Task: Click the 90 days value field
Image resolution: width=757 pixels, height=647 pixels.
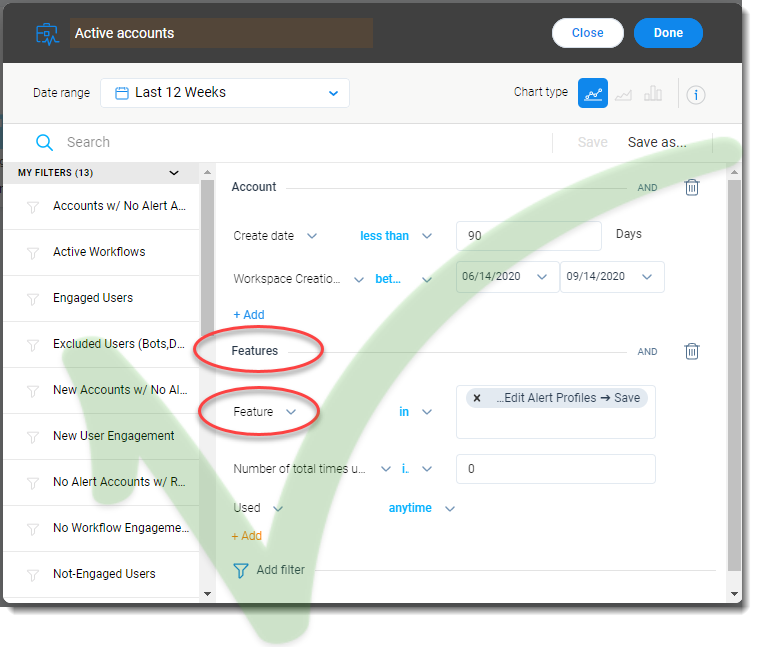Action: (529, 236)
